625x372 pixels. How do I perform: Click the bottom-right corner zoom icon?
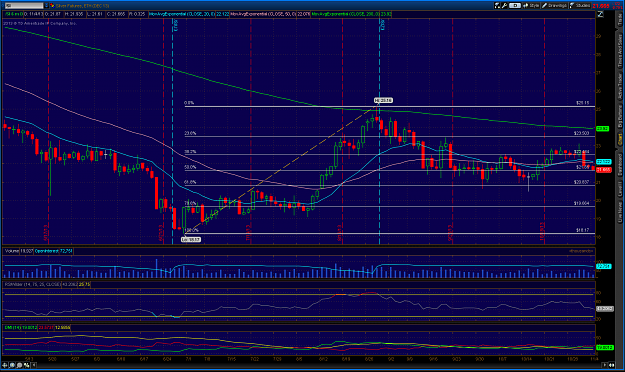point(612,365)
